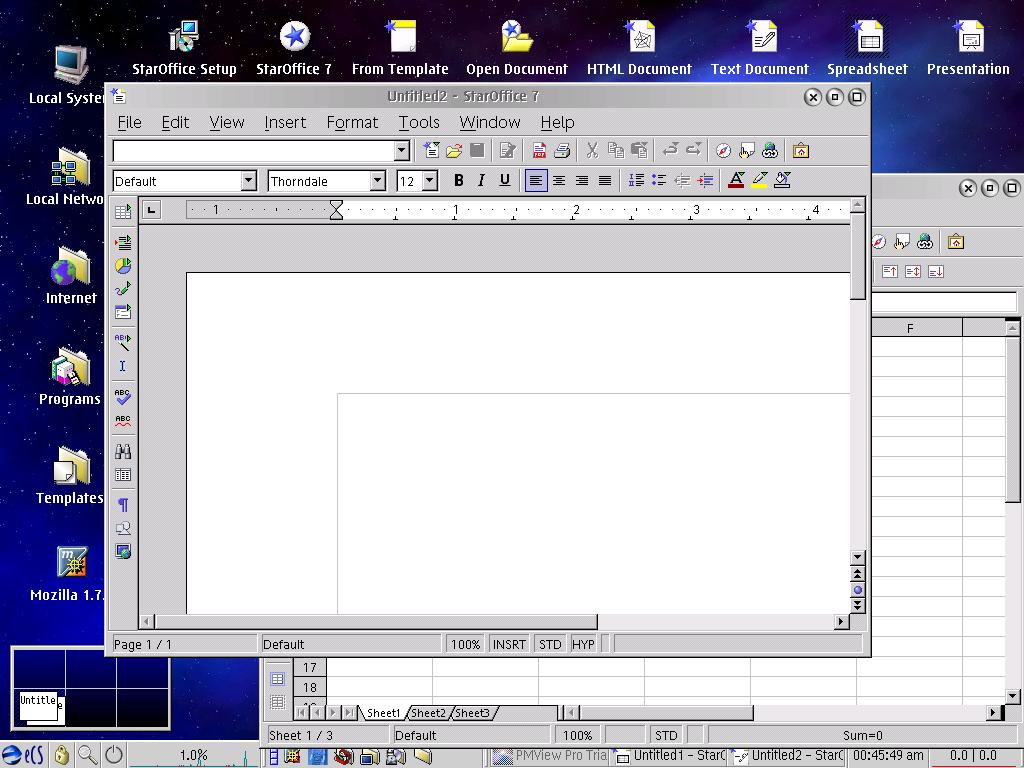
Task: Click the Export as PDF toolbar icon
Action: (539, 151)
